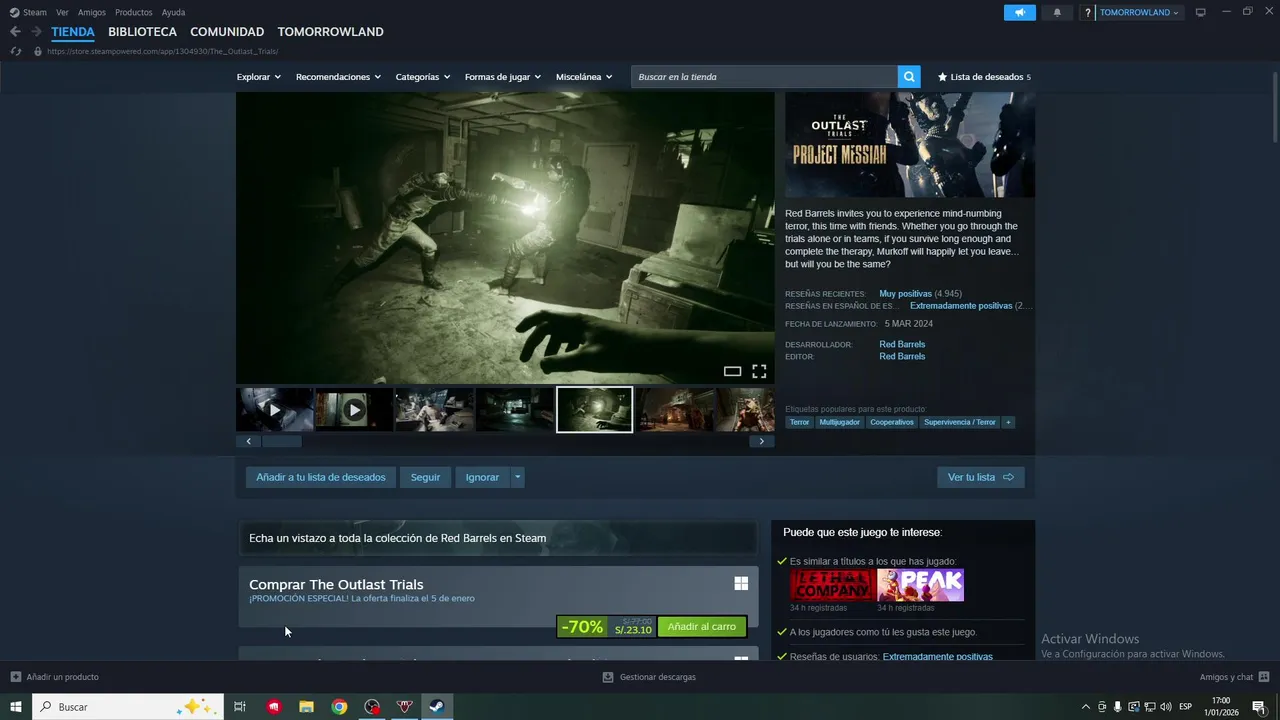
Task: Click the Buscar en la tienda field
Action: pyautogui.click(x=764, y=77)
